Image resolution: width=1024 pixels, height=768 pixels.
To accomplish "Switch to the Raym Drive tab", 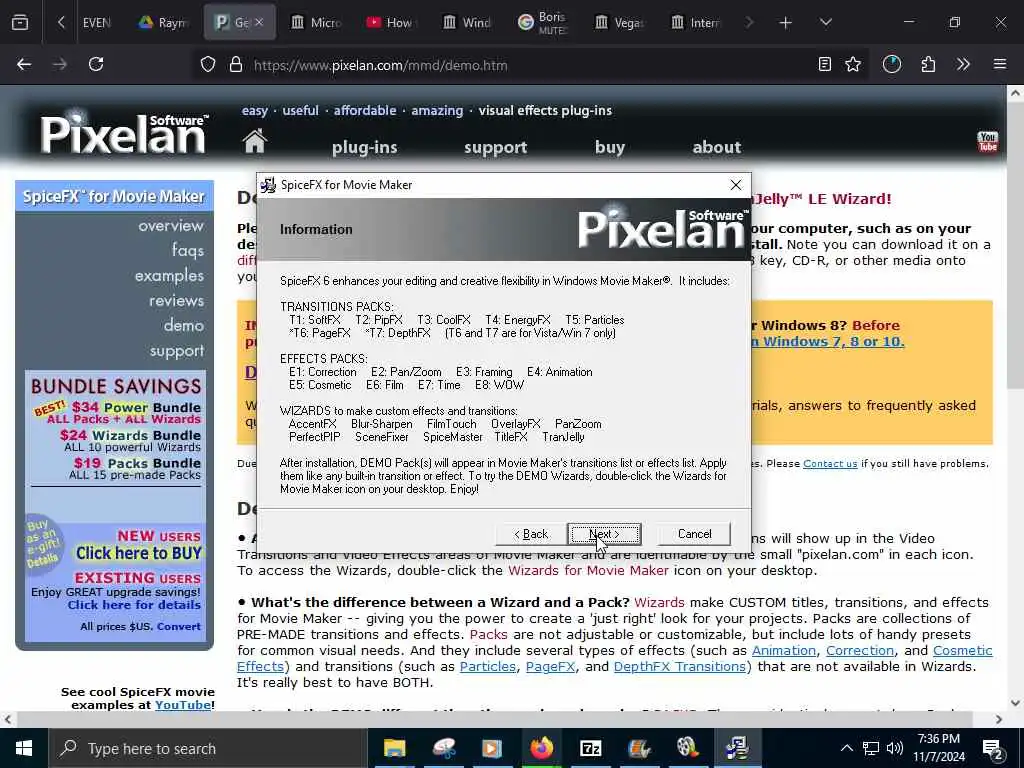I will (163, 23).
